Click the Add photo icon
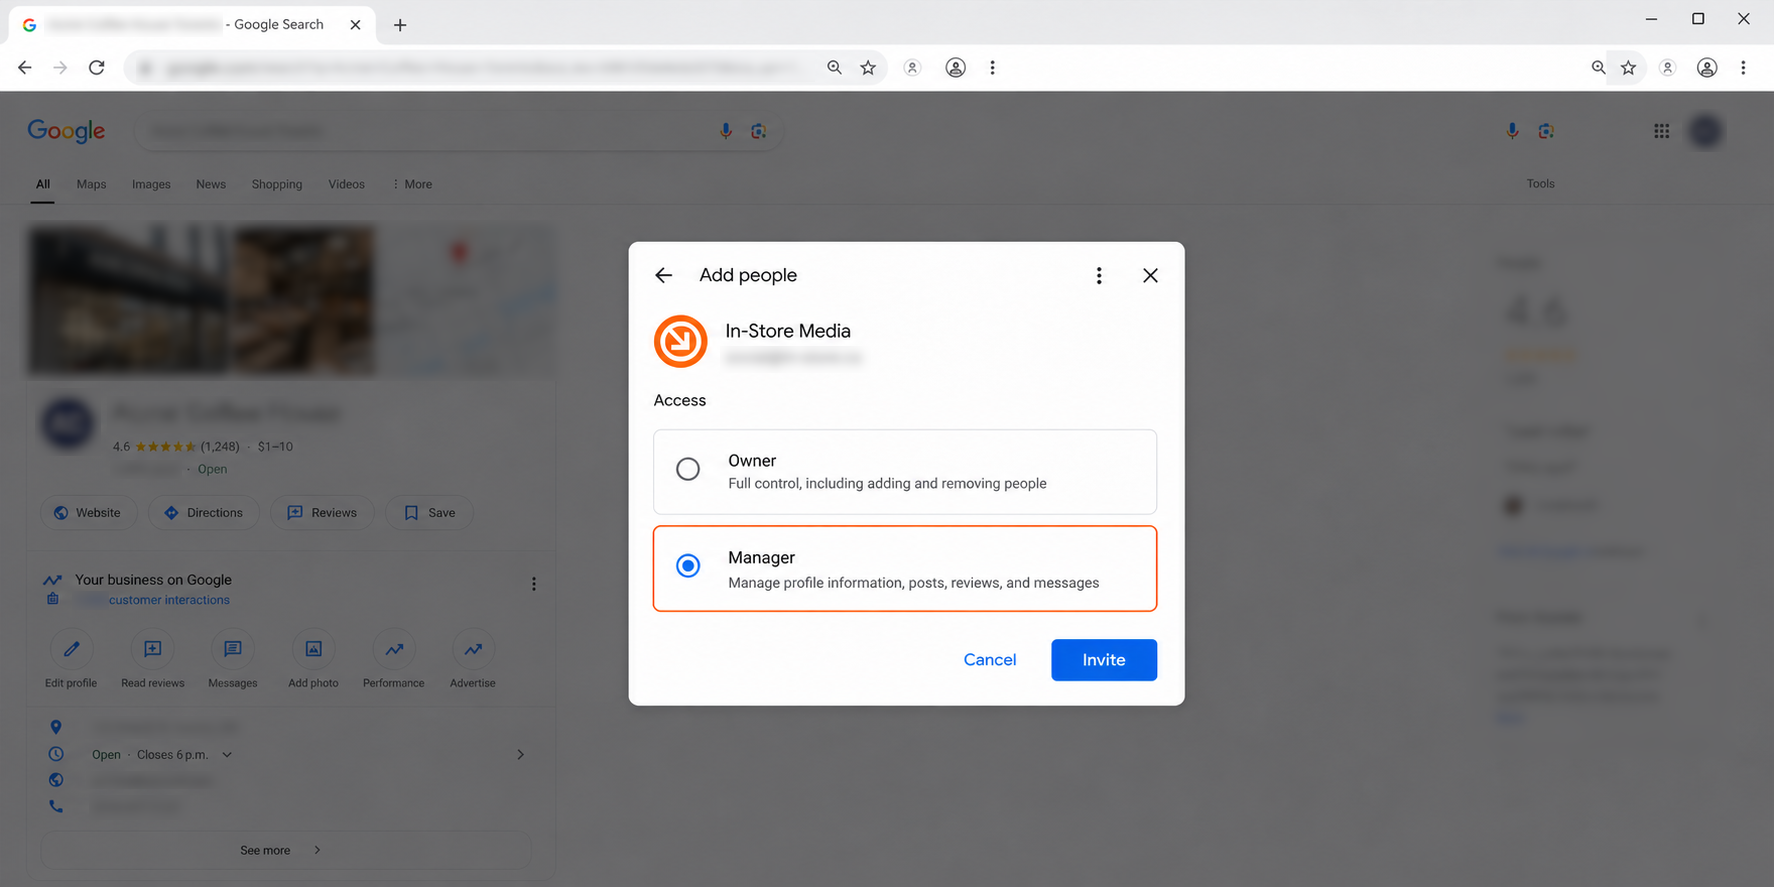This screenshot has width=1774, height=887. 313,649
